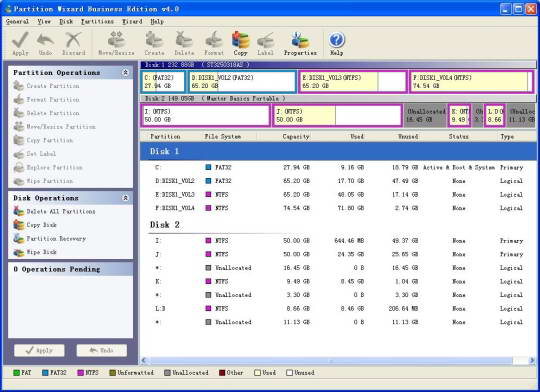Click the Delete toolbar icon
This screenshot has height=392, width=540.
point(184,39)
